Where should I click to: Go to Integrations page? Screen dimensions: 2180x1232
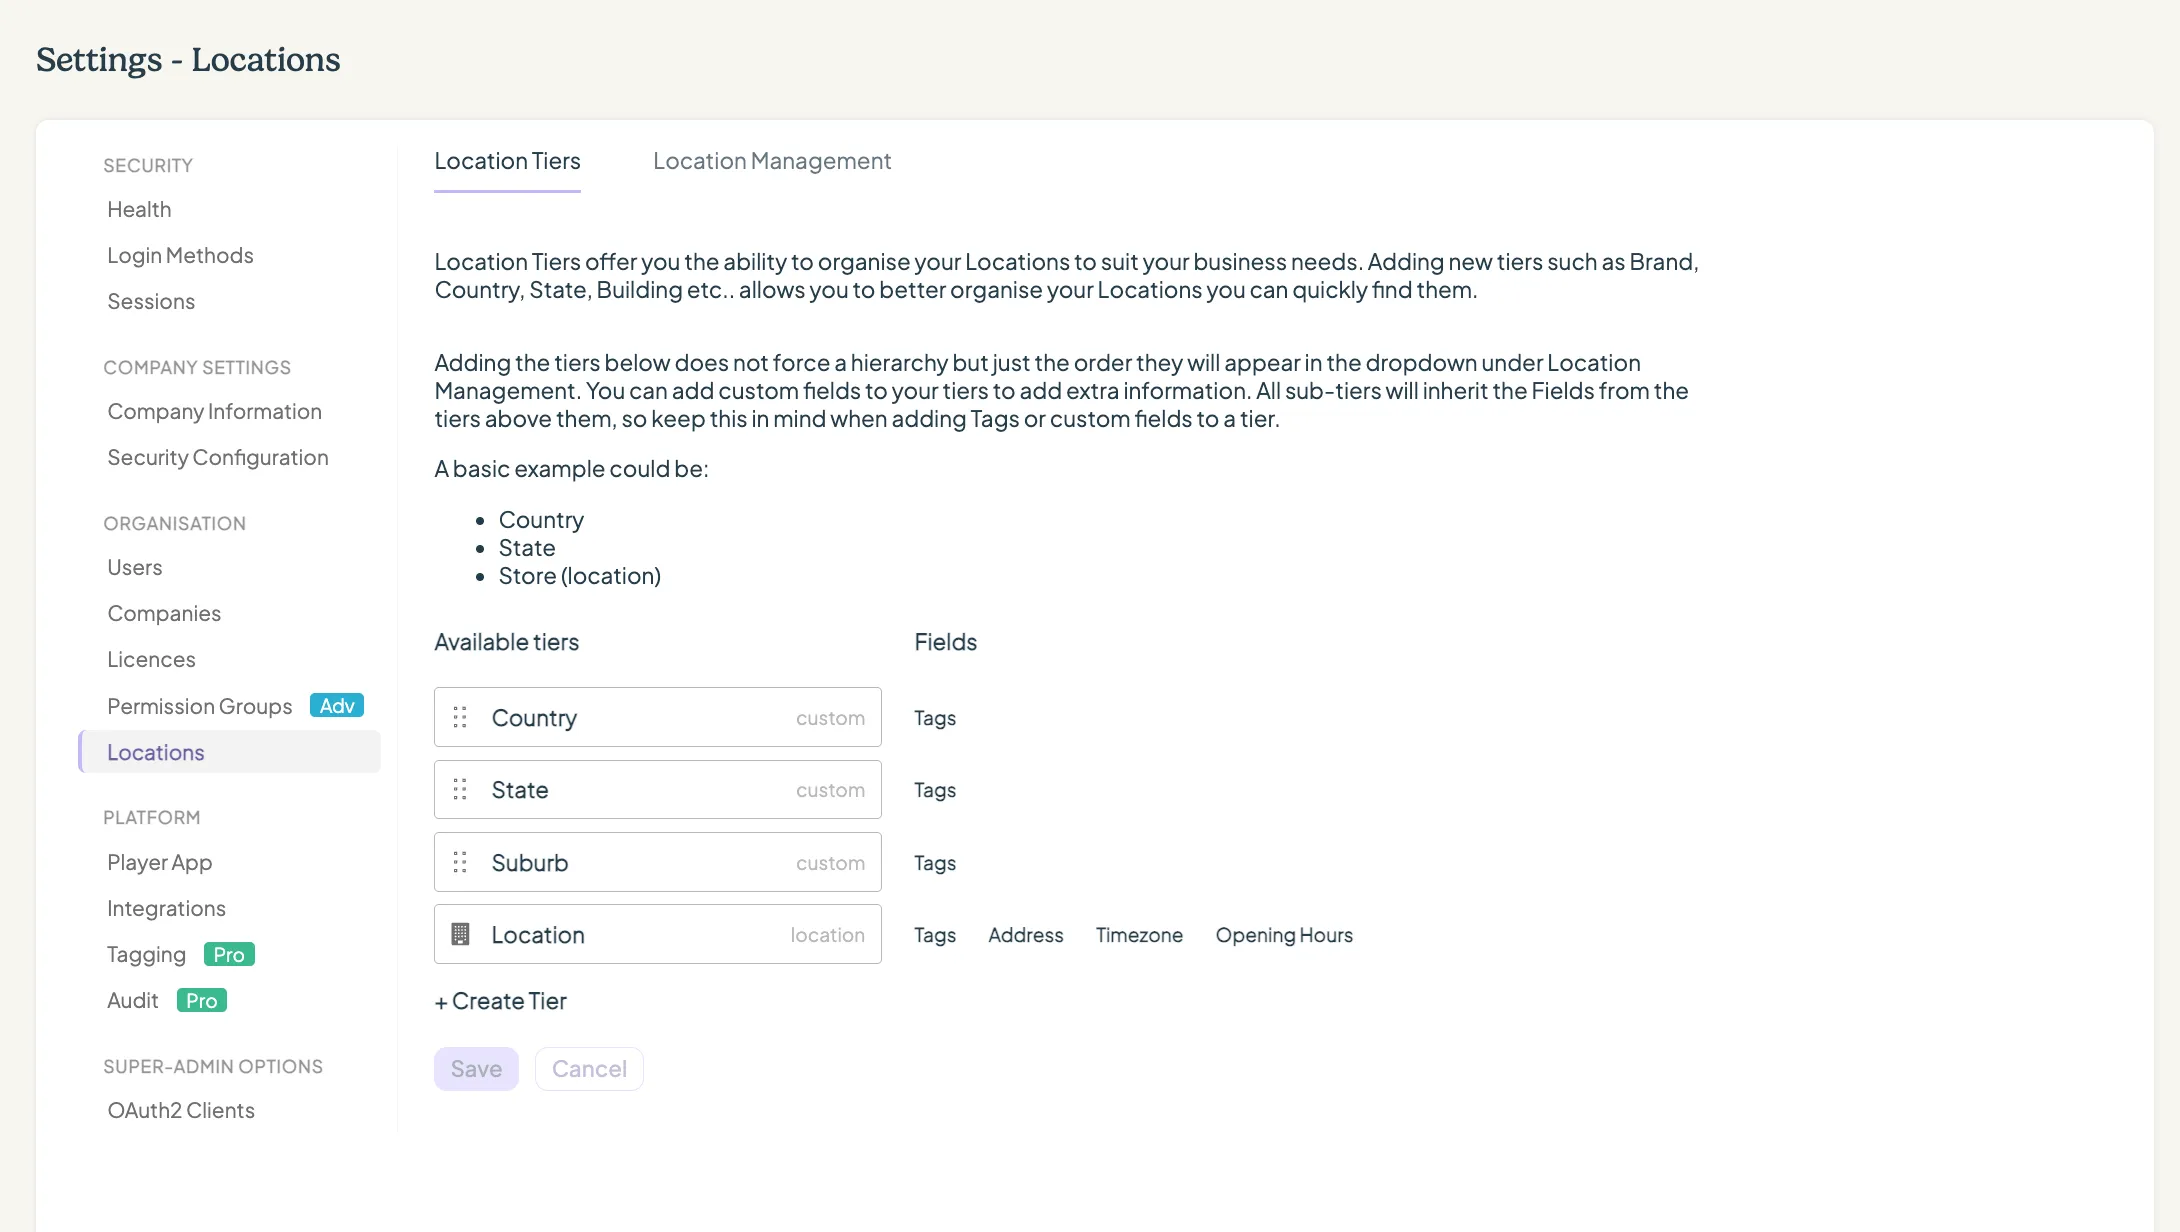click(166, 908)
